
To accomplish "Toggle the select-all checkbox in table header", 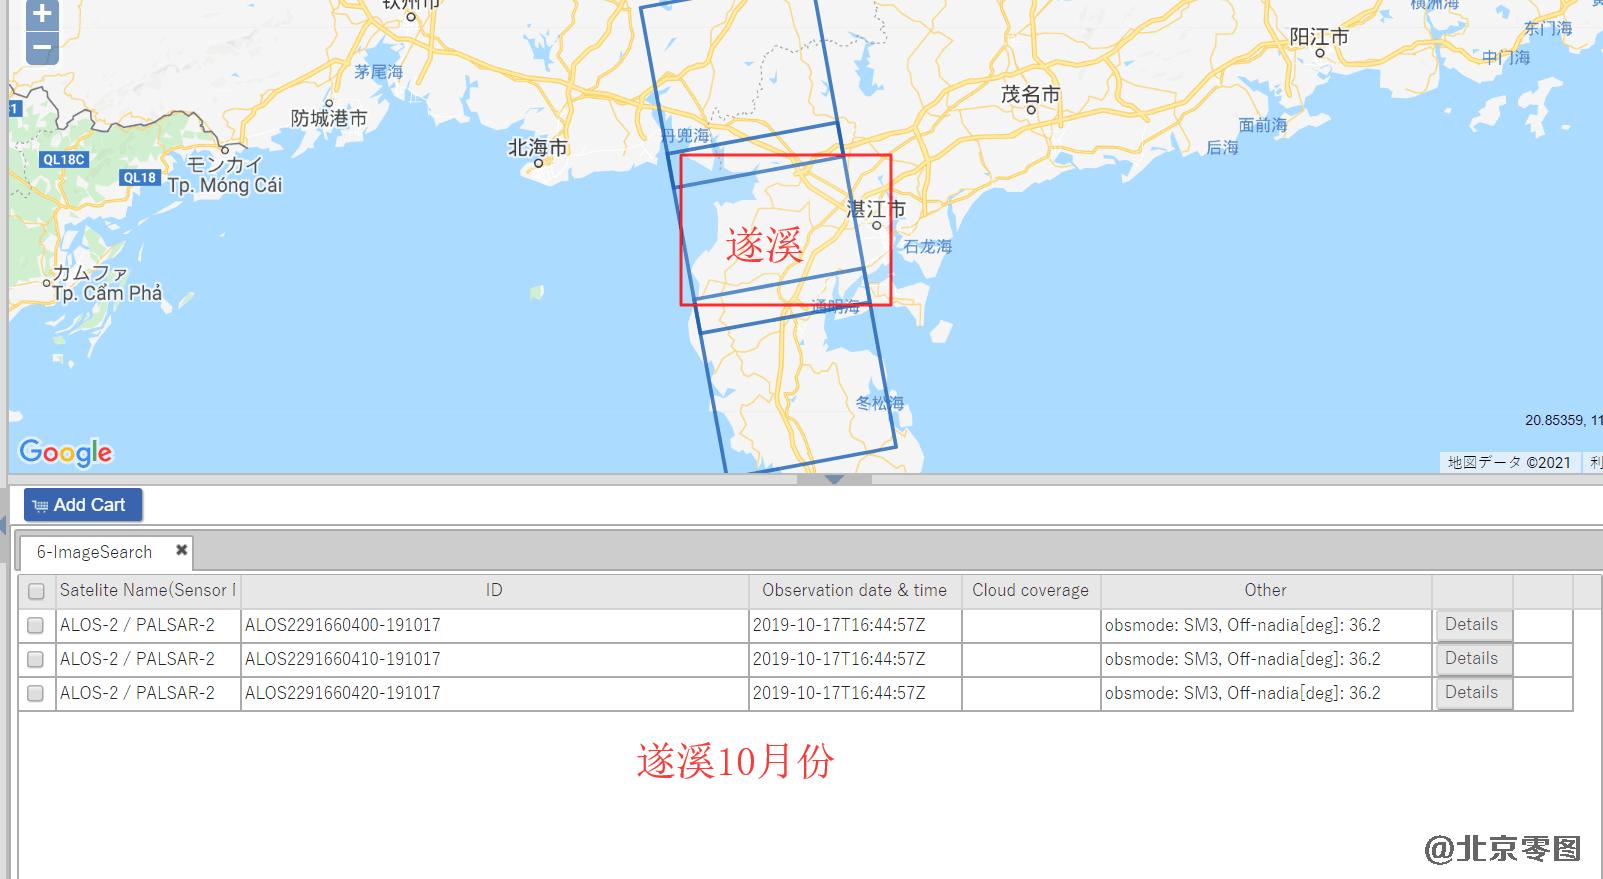I will pos(36,591).
